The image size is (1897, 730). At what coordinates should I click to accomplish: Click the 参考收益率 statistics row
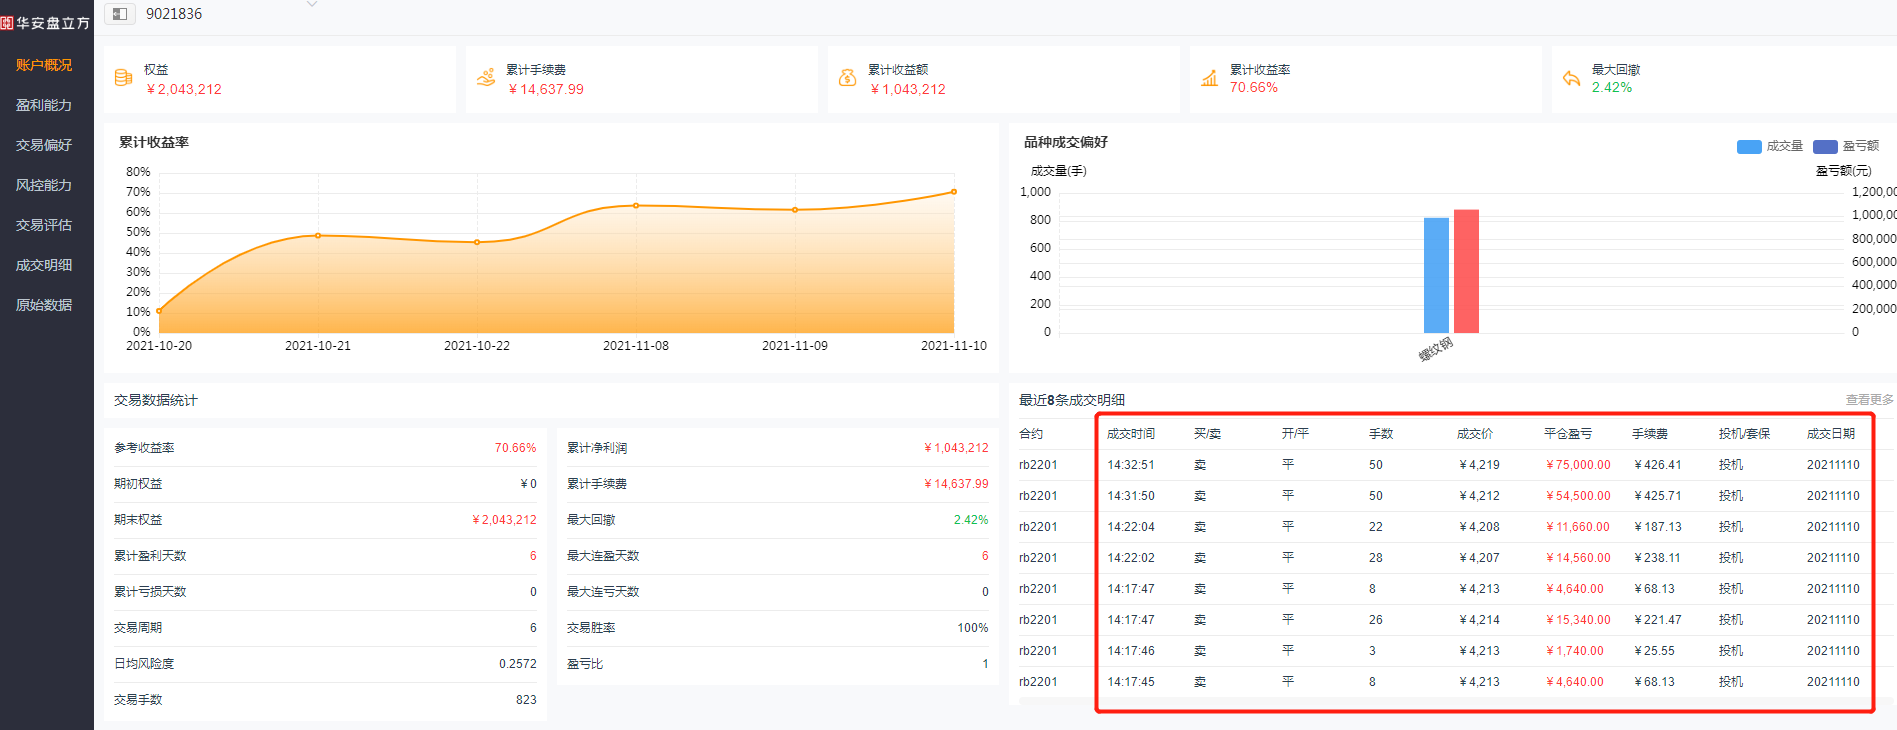(325, 448)
